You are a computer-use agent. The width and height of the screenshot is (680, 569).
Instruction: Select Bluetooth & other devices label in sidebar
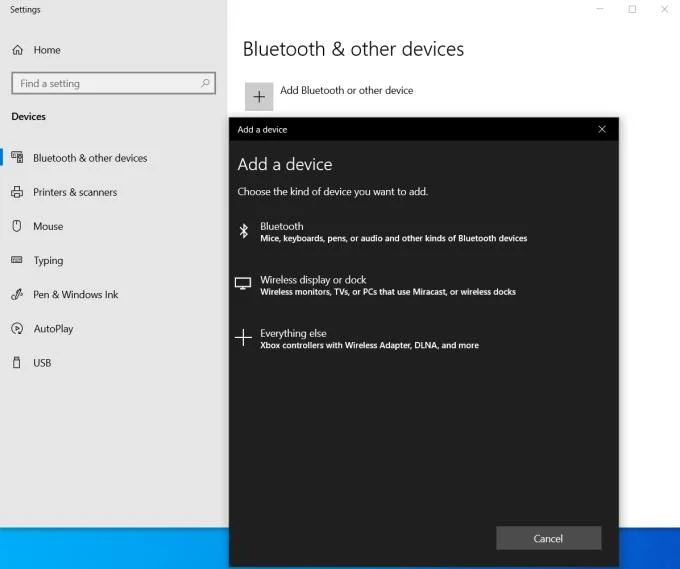90,158
